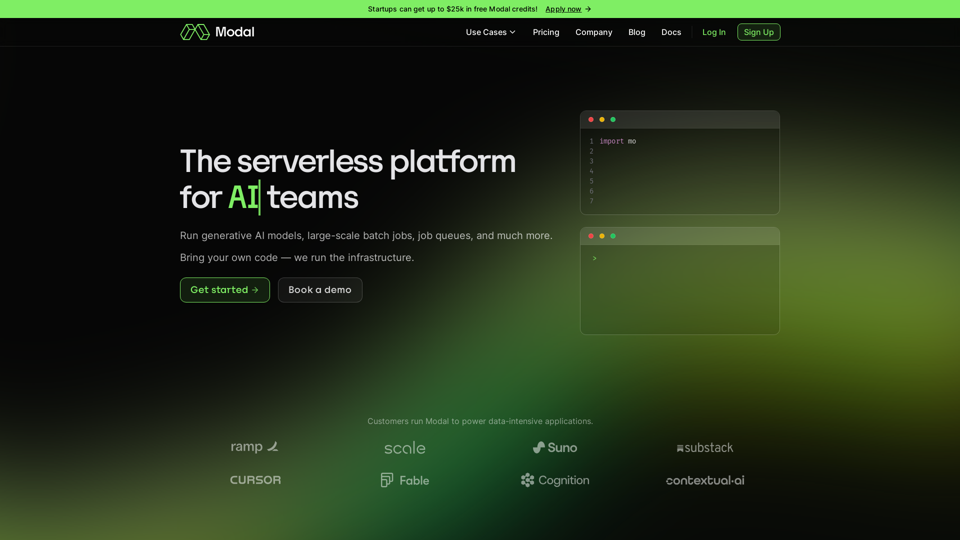
Task: Click the CURSOR customer logo
Action: pos(255,480)
